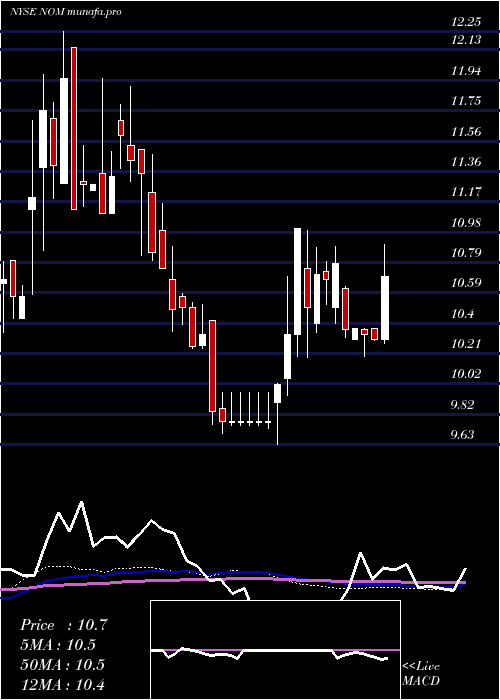500x700 pixels.
Task: Click the 10.02 price axis label
Action: click(466, 374)
